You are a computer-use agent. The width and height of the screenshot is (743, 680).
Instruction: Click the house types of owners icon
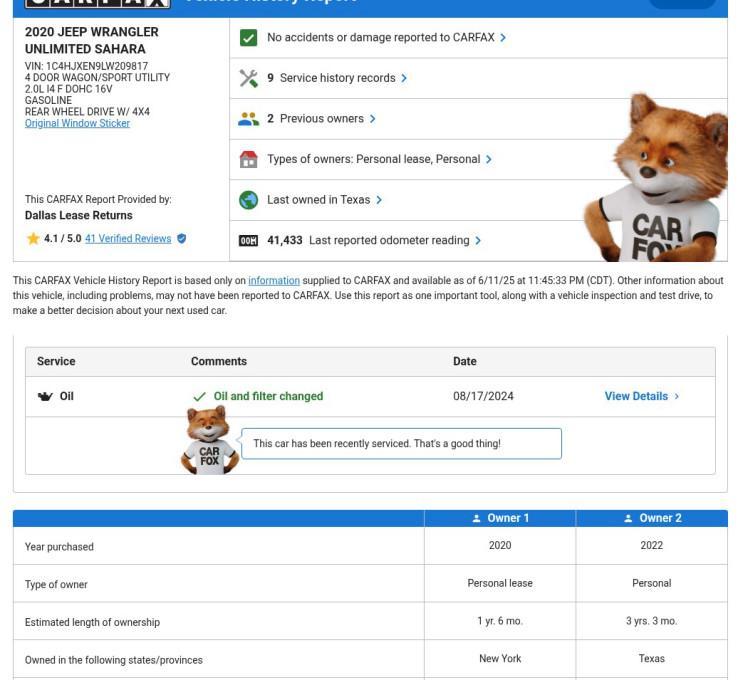(248, 159)
